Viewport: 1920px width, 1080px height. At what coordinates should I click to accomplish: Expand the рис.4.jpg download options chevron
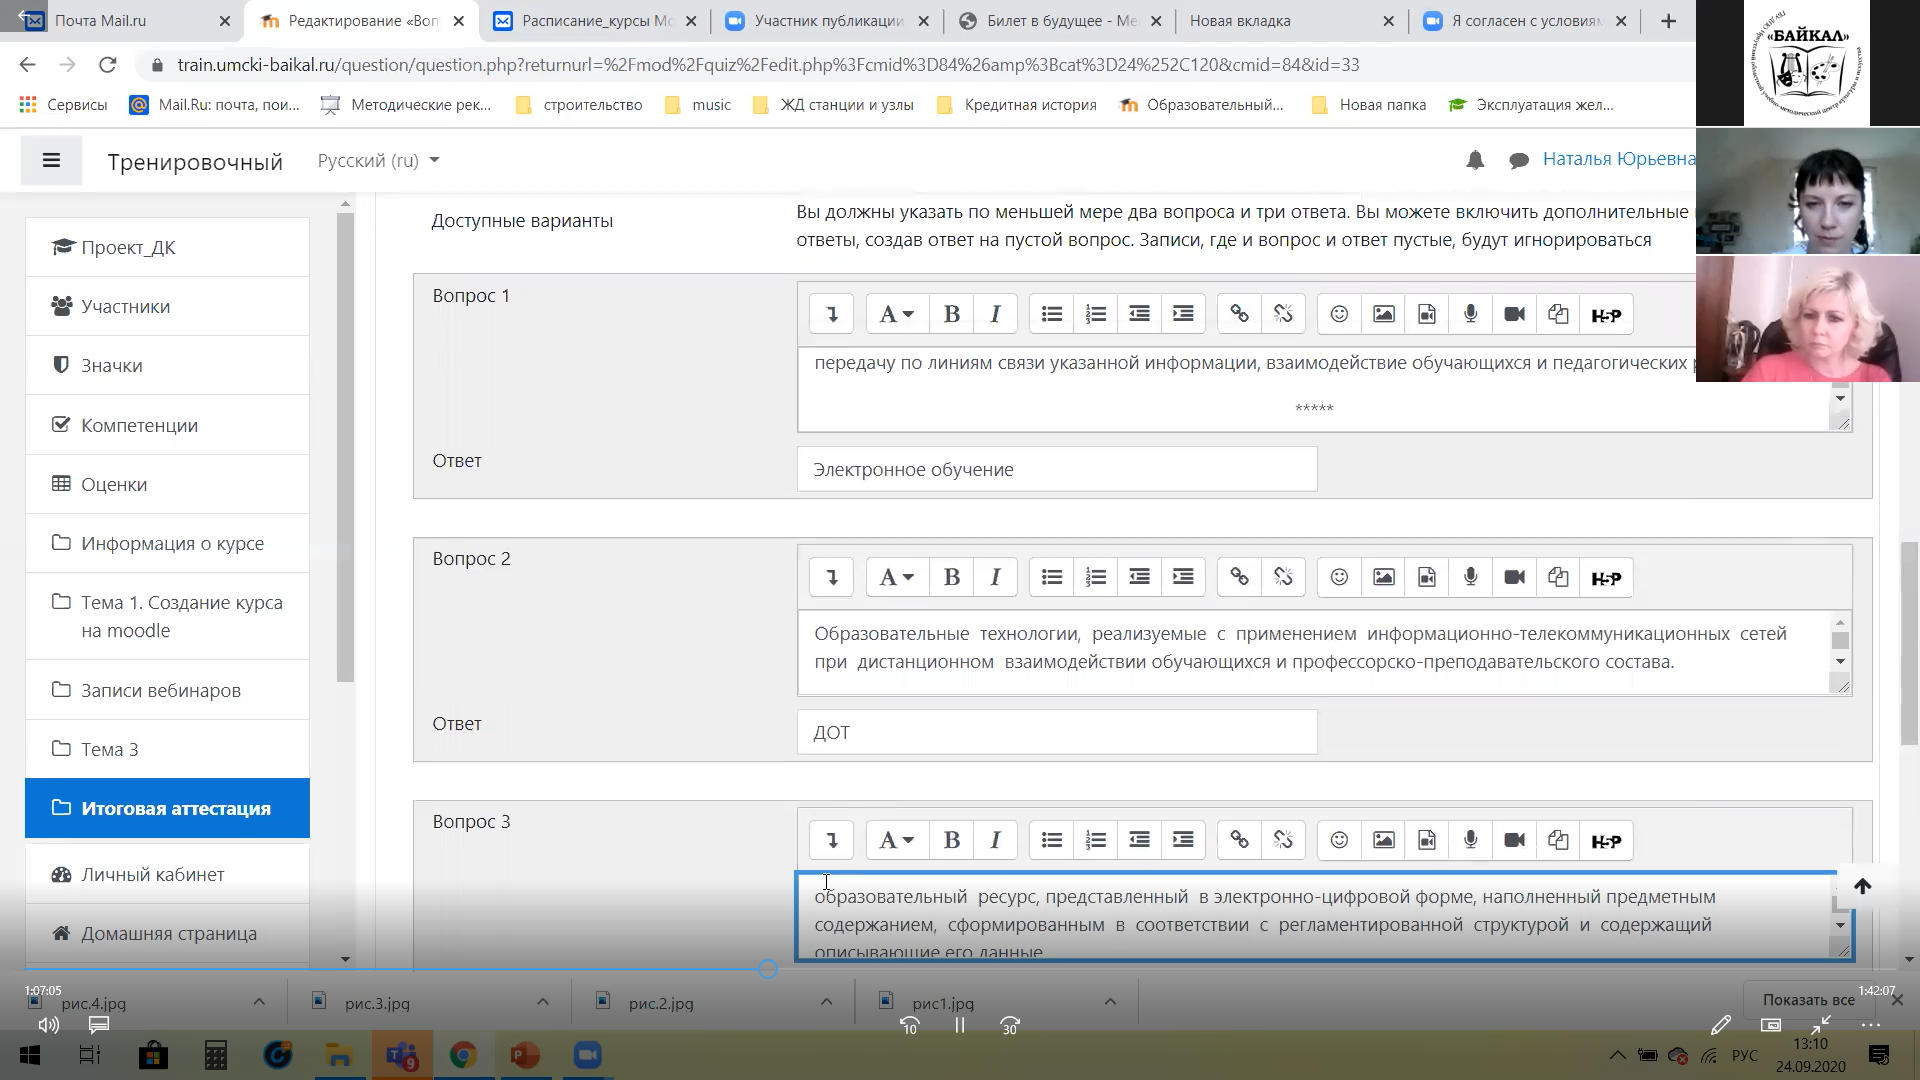tap(259, 1002)
